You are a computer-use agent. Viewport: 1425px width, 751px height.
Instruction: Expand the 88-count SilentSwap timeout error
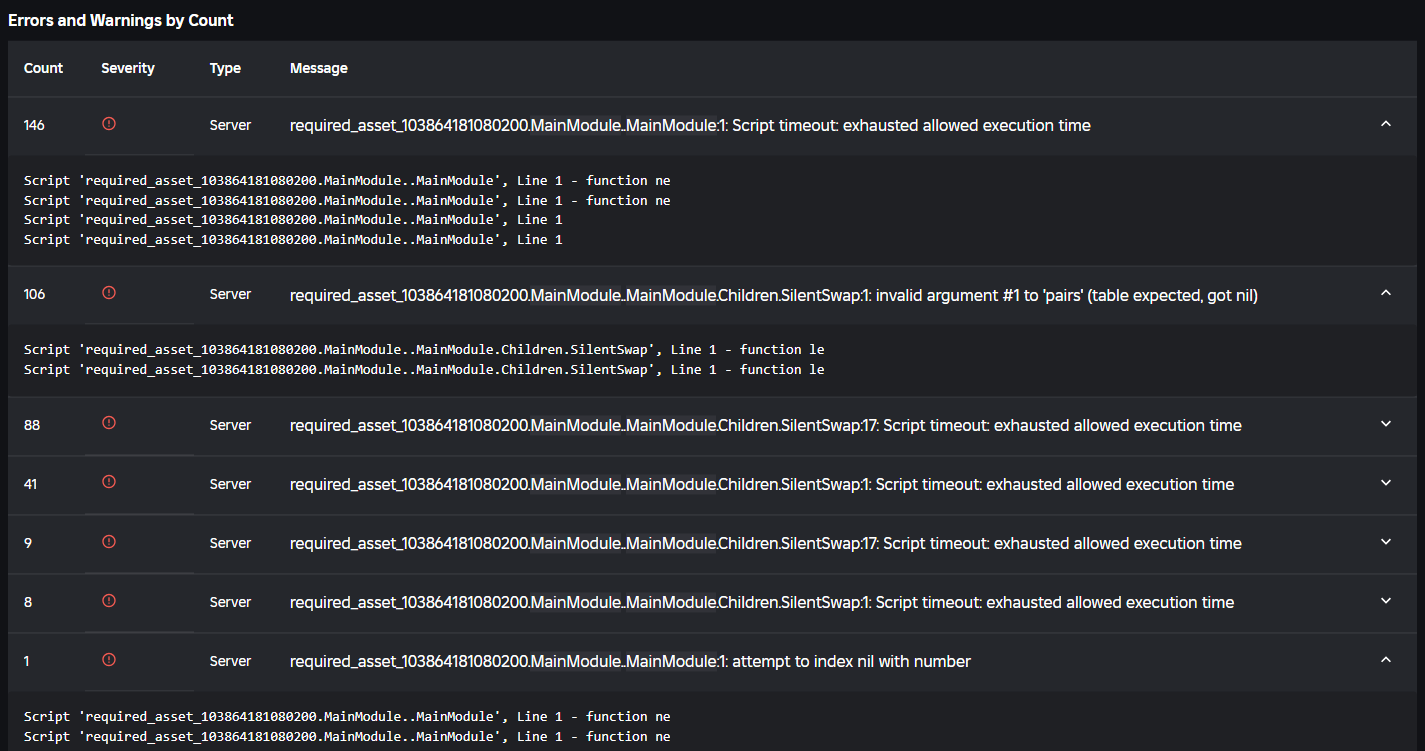(1386, 424)
